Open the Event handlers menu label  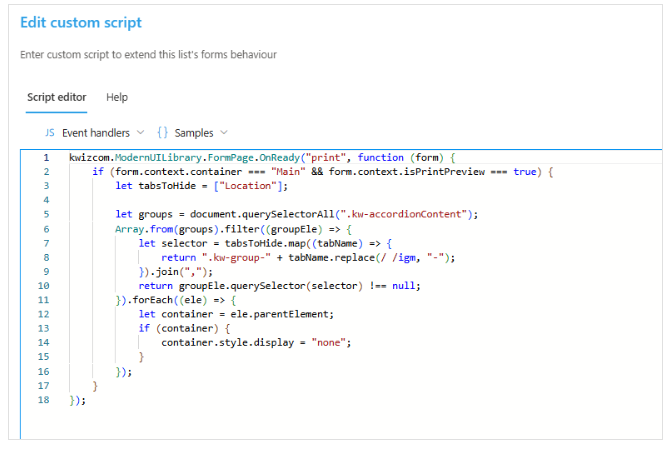pos(96,133)
